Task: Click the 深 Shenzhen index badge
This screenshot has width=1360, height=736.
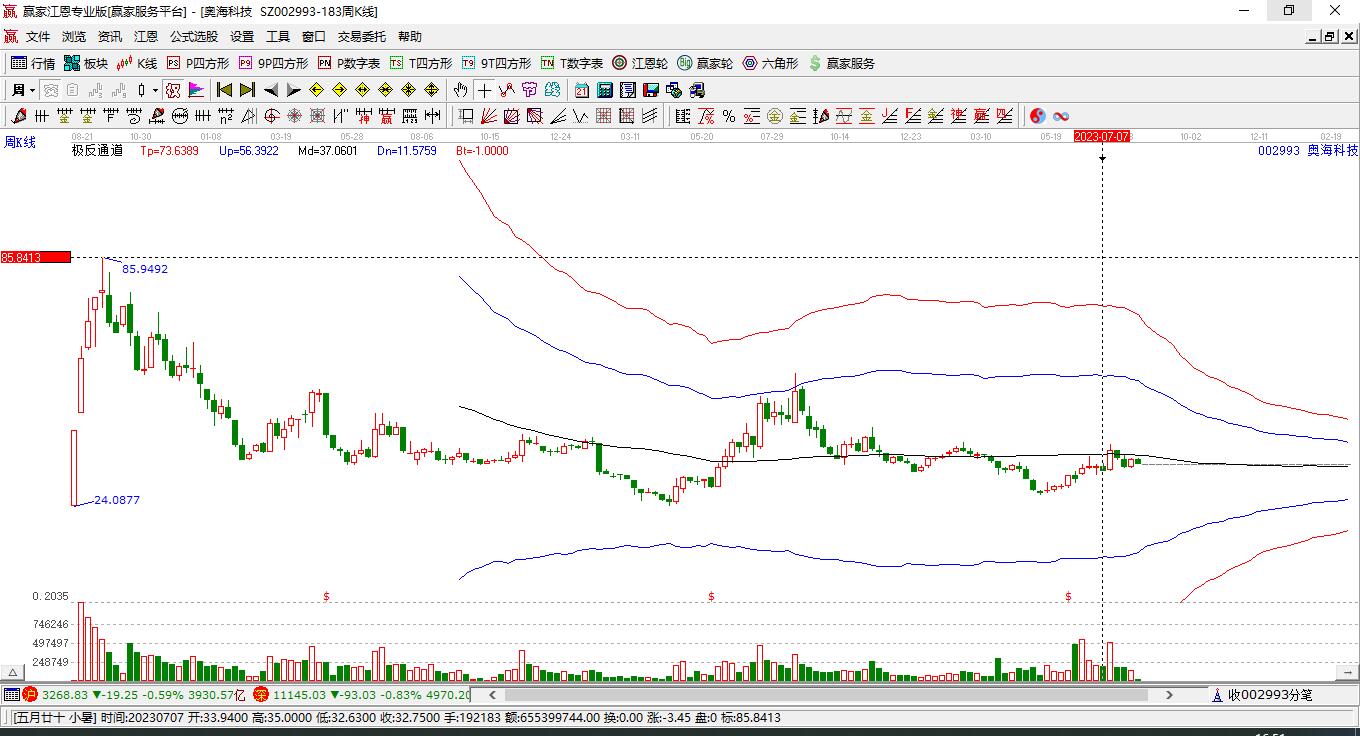Action: (261, 694)
